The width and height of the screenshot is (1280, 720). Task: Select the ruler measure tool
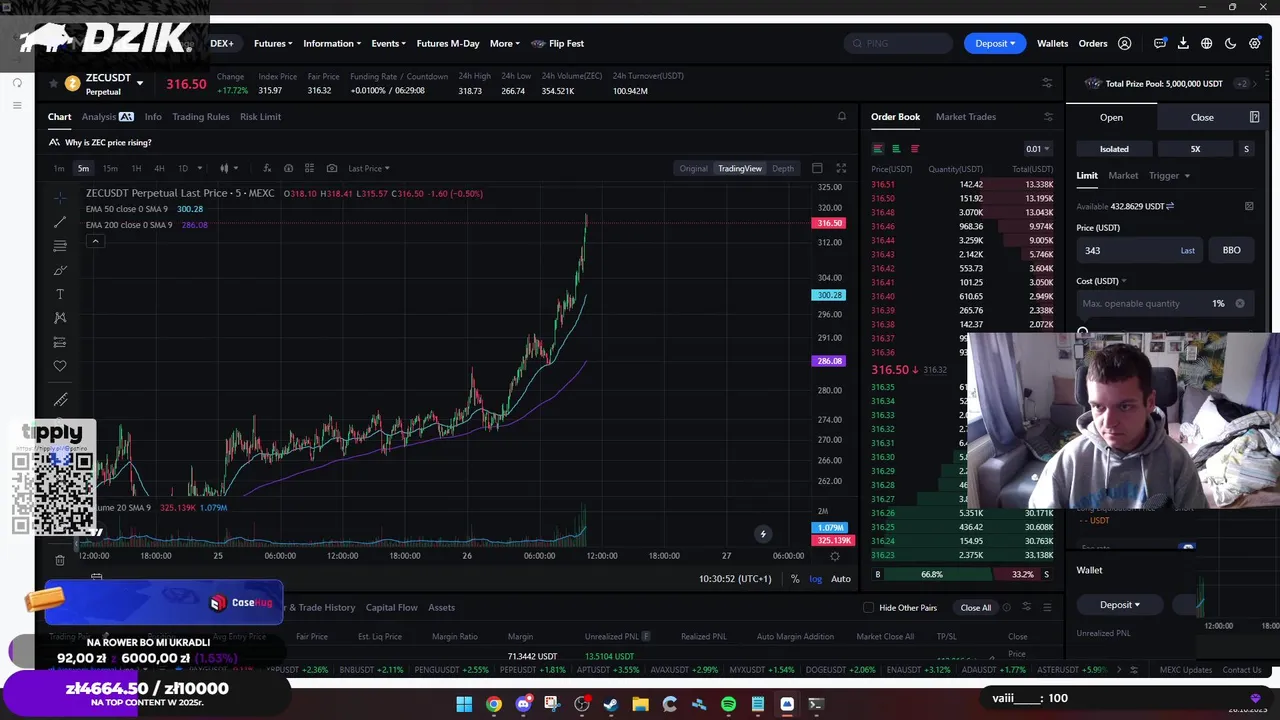point(60,400)
